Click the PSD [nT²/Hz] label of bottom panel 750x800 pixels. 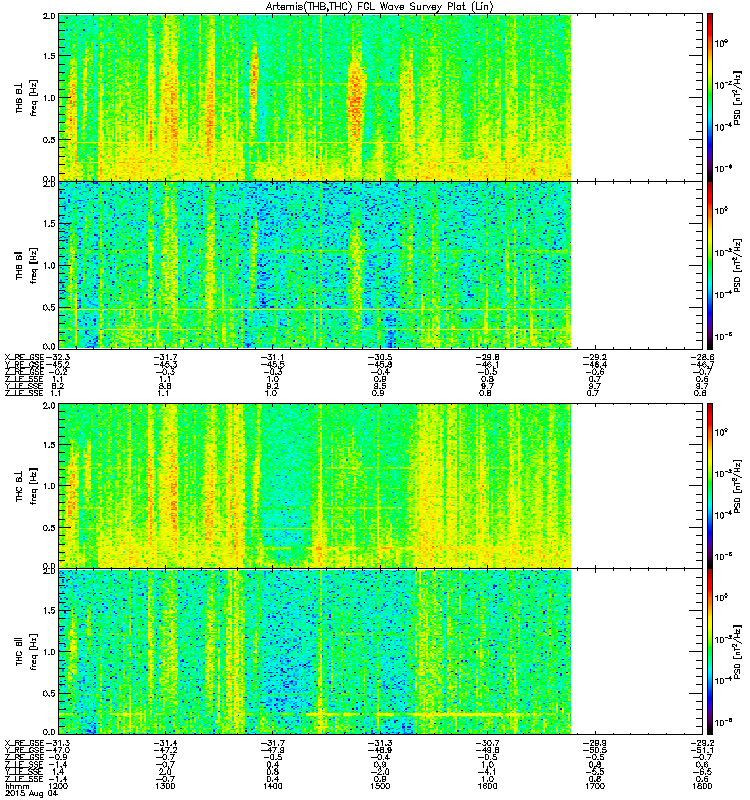click(738, 652)
